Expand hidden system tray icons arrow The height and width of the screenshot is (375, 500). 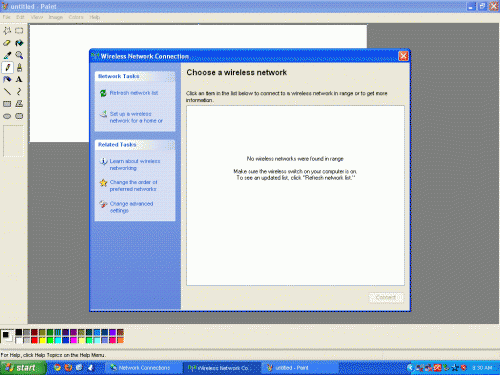point(410,368)
